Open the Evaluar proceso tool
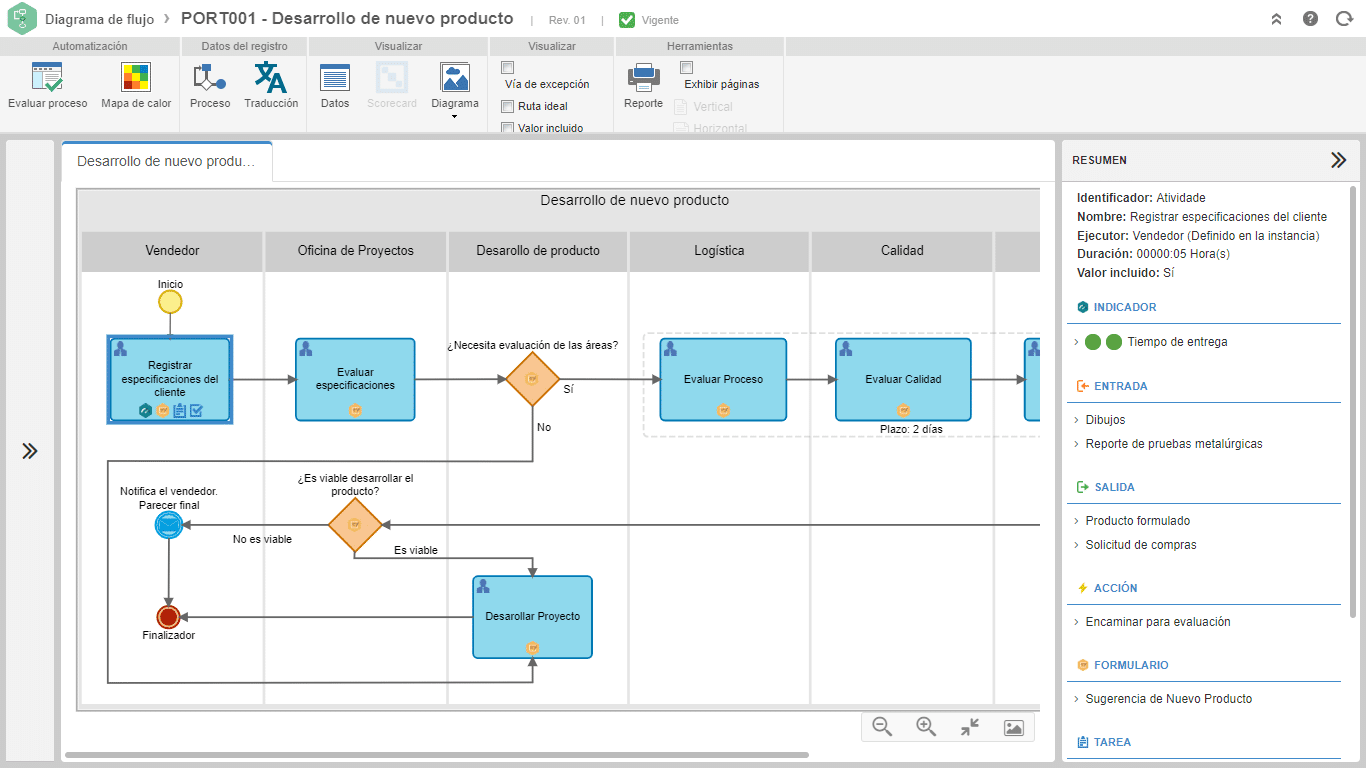Viewport: 1366px width, 768px height. coord(47,86)
